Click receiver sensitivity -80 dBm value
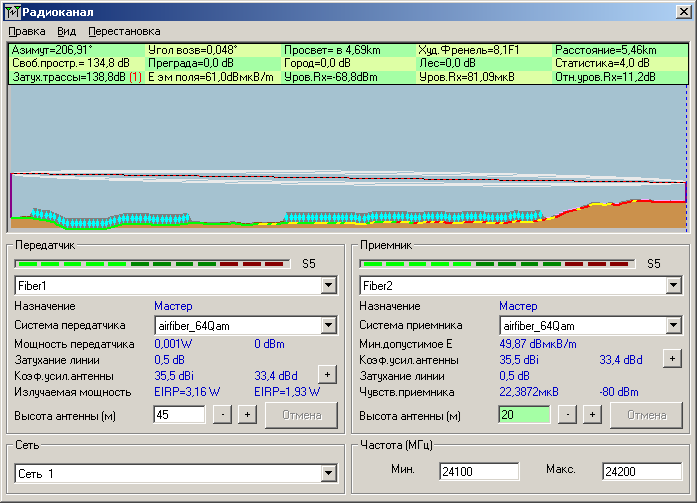697x503 pixels. [619, 392]
